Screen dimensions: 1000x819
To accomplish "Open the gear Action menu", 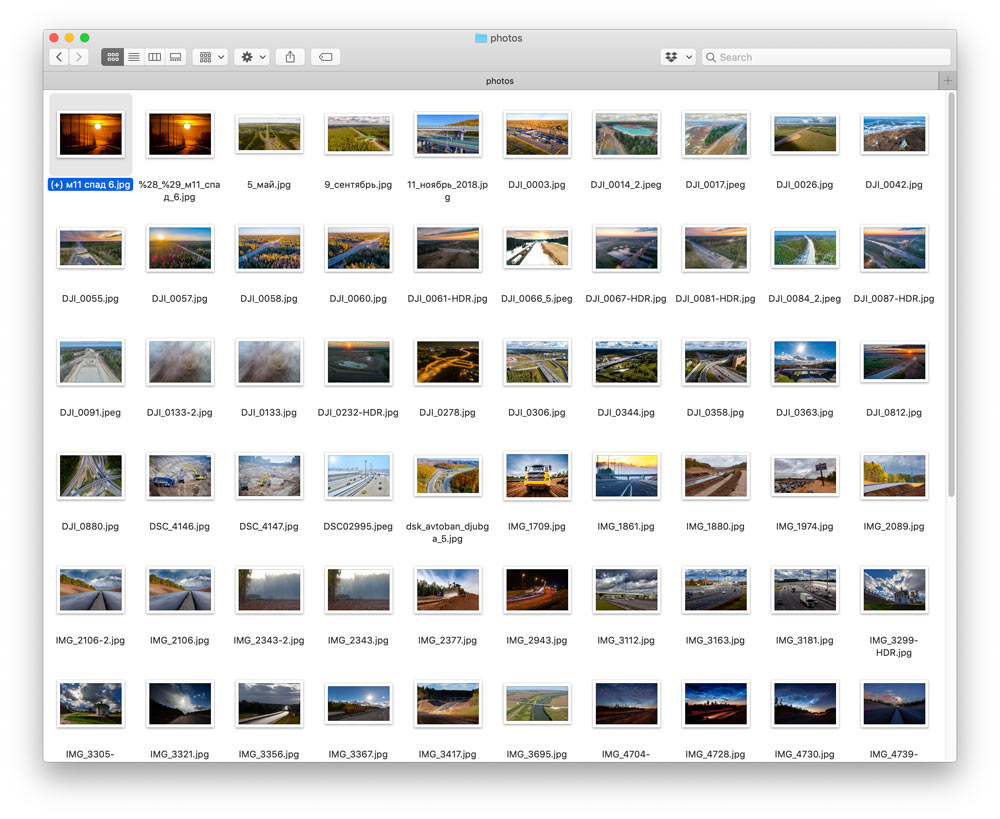I will click(x=252, y=57).
